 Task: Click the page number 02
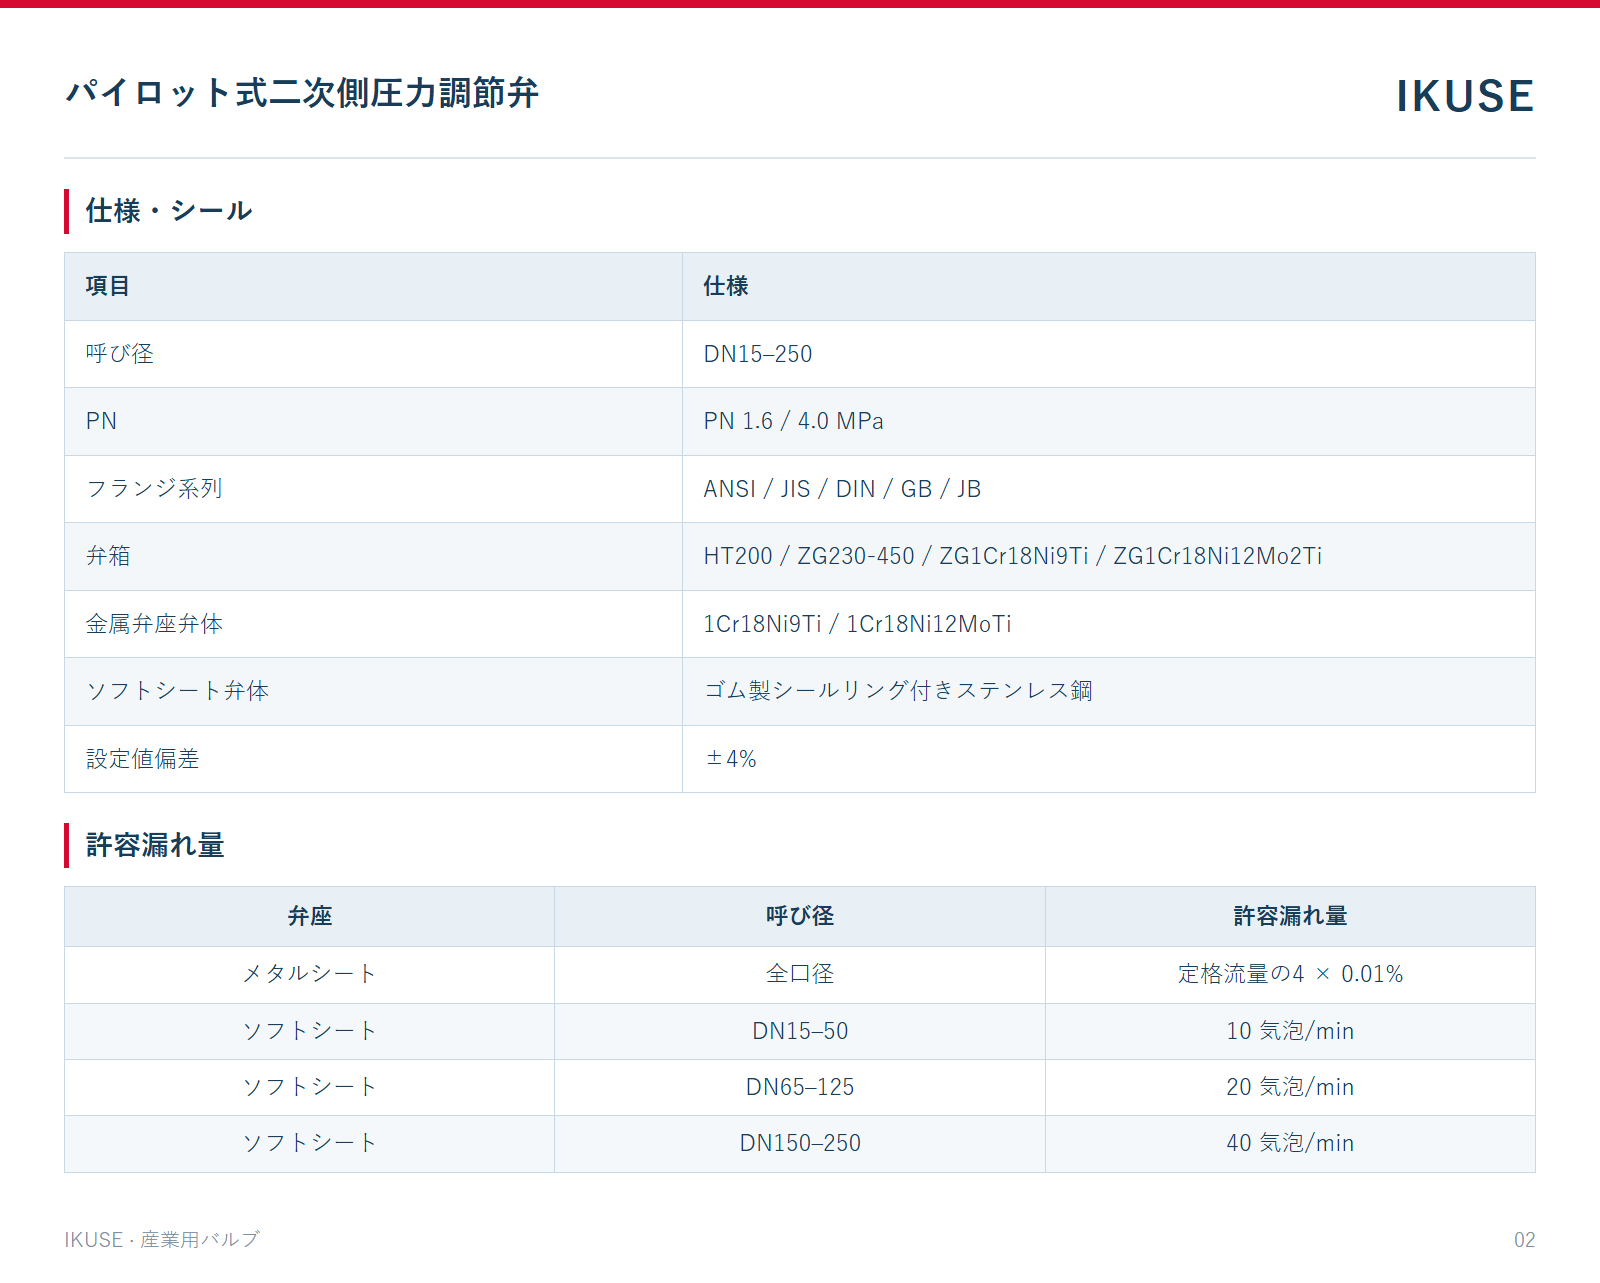point(1524,1240)
